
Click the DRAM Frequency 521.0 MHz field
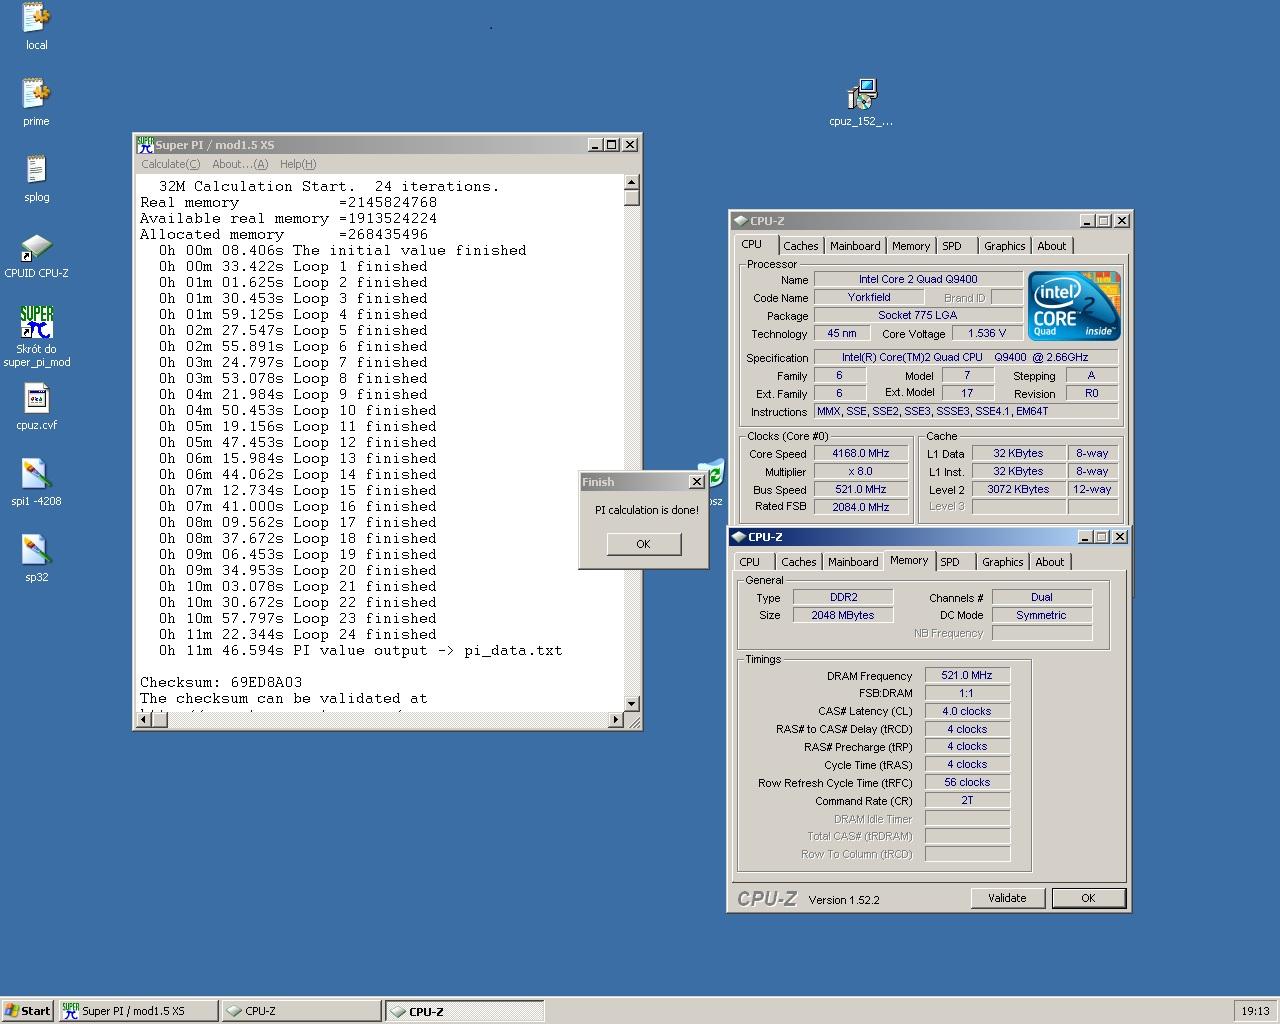coord(967,675)
